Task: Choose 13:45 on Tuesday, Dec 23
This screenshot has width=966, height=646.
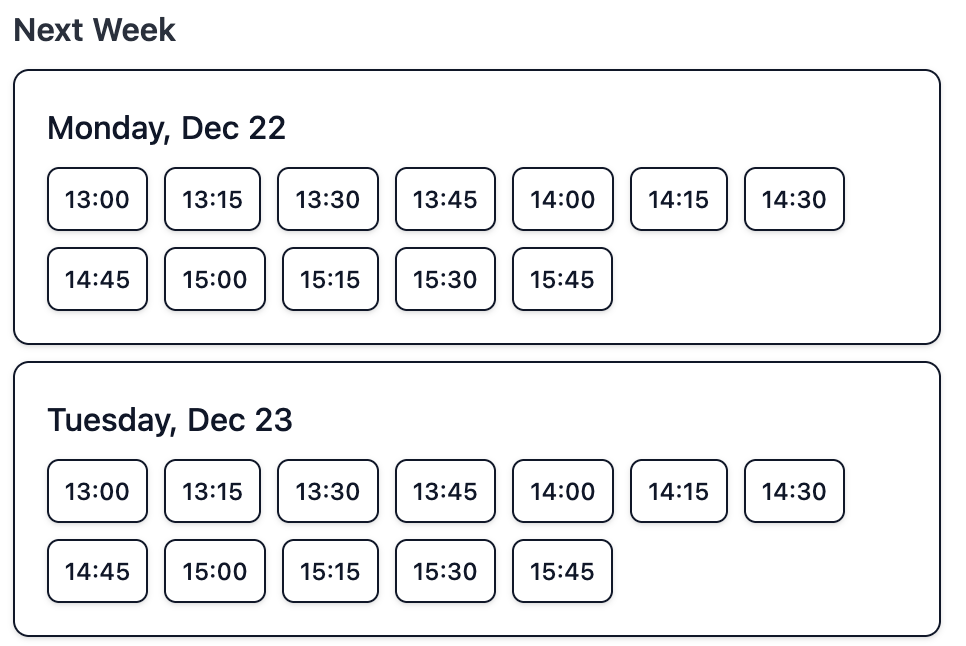Action: click(x=445, y=491)
